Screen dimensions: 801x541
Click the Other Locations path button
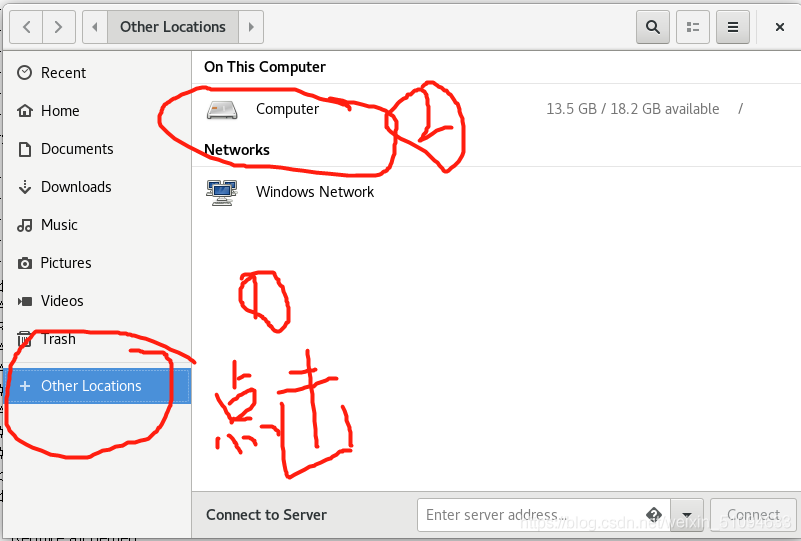tap(173, 27)
